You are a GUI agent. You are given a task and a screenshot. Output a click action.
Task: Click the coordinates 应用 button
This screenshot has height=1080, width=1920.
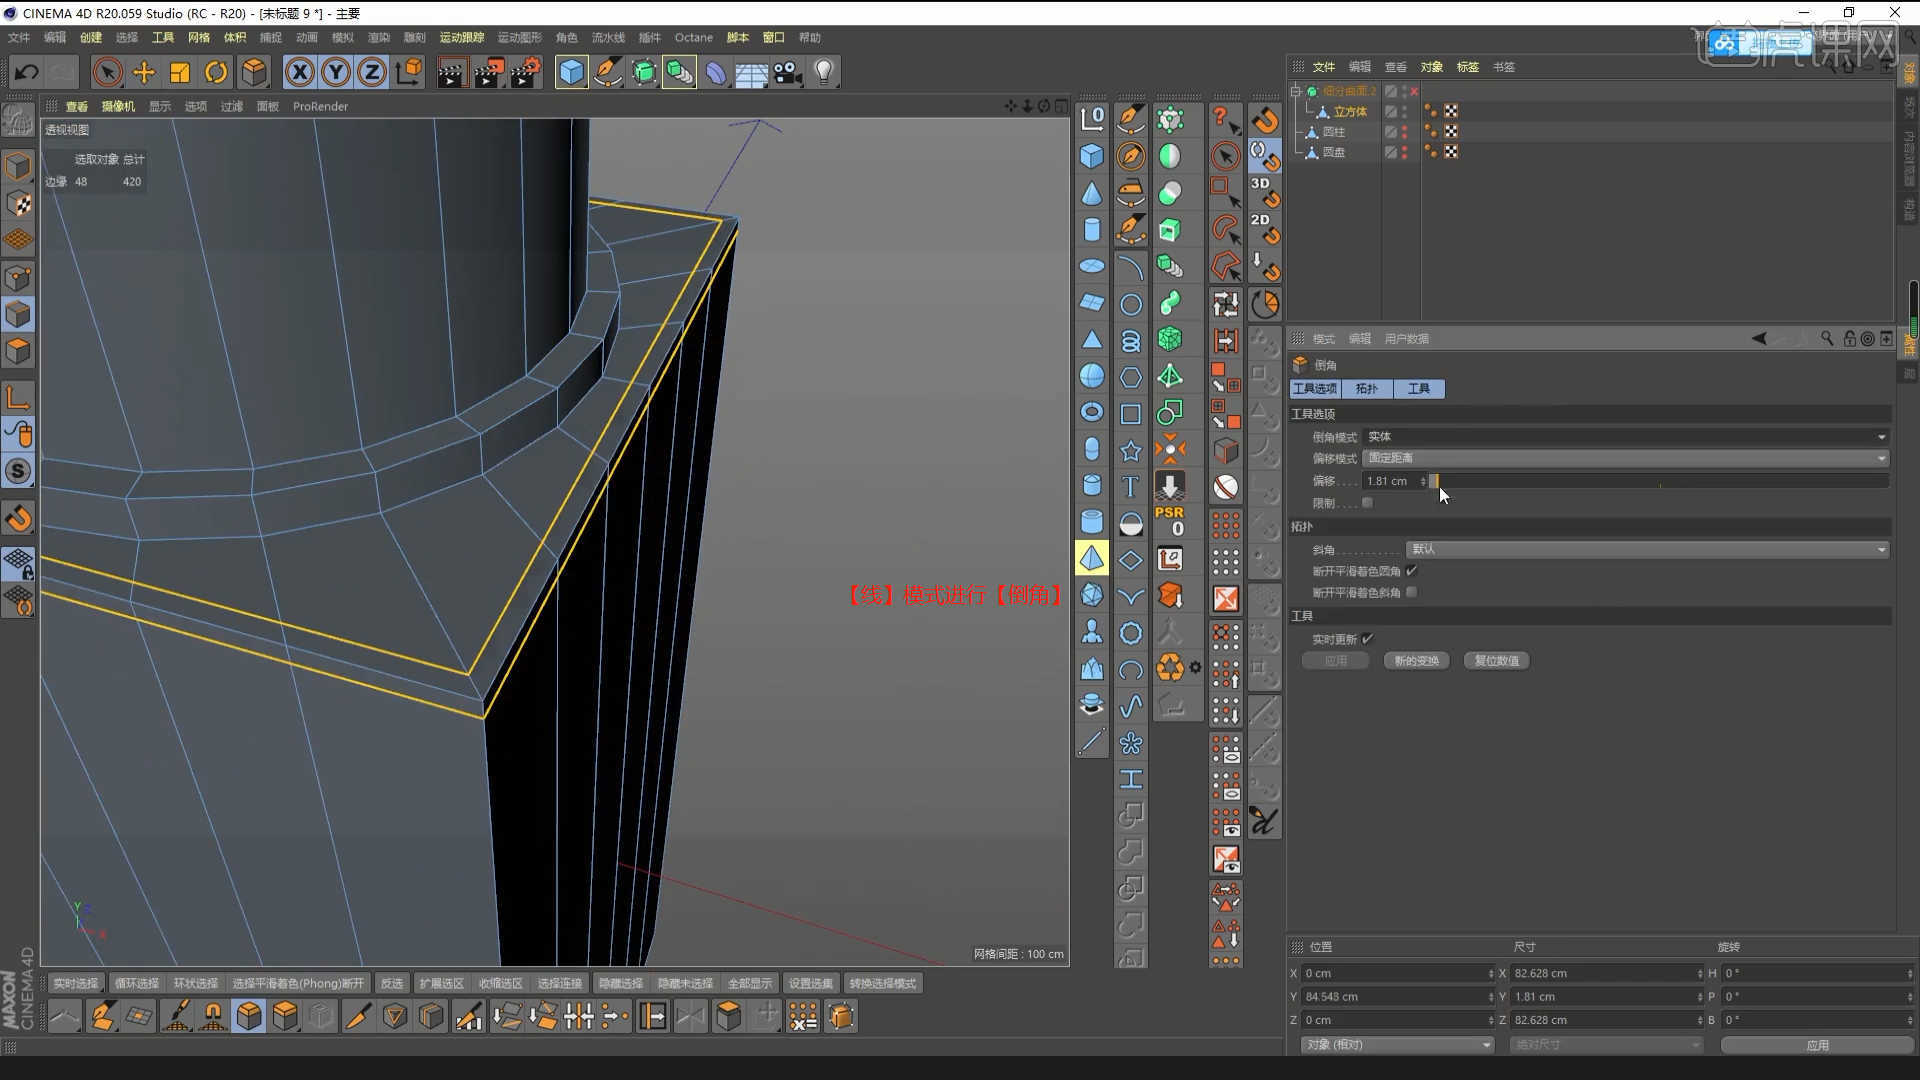tap(1817, 1045)
